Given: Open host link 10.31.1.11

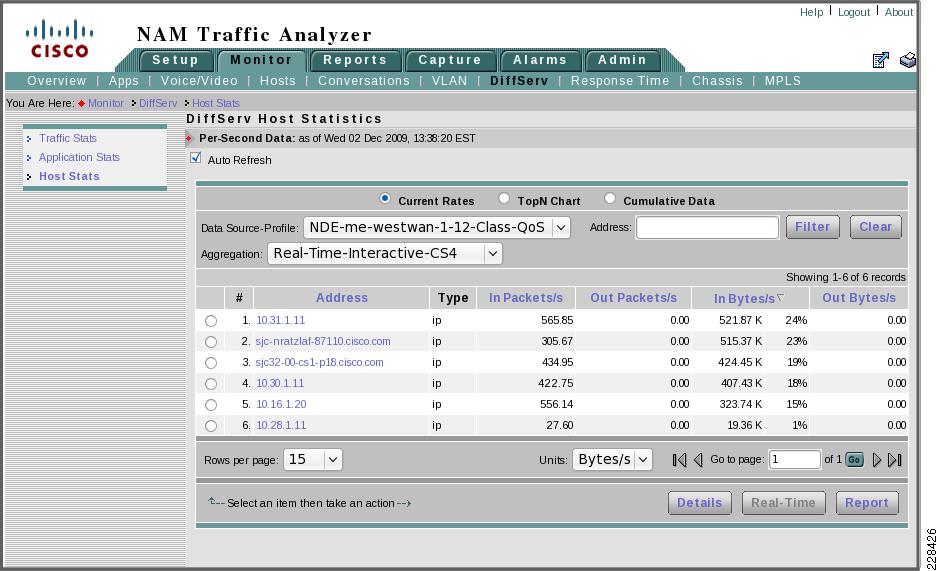Looking at the screenshot, I should tap(280, 320).
